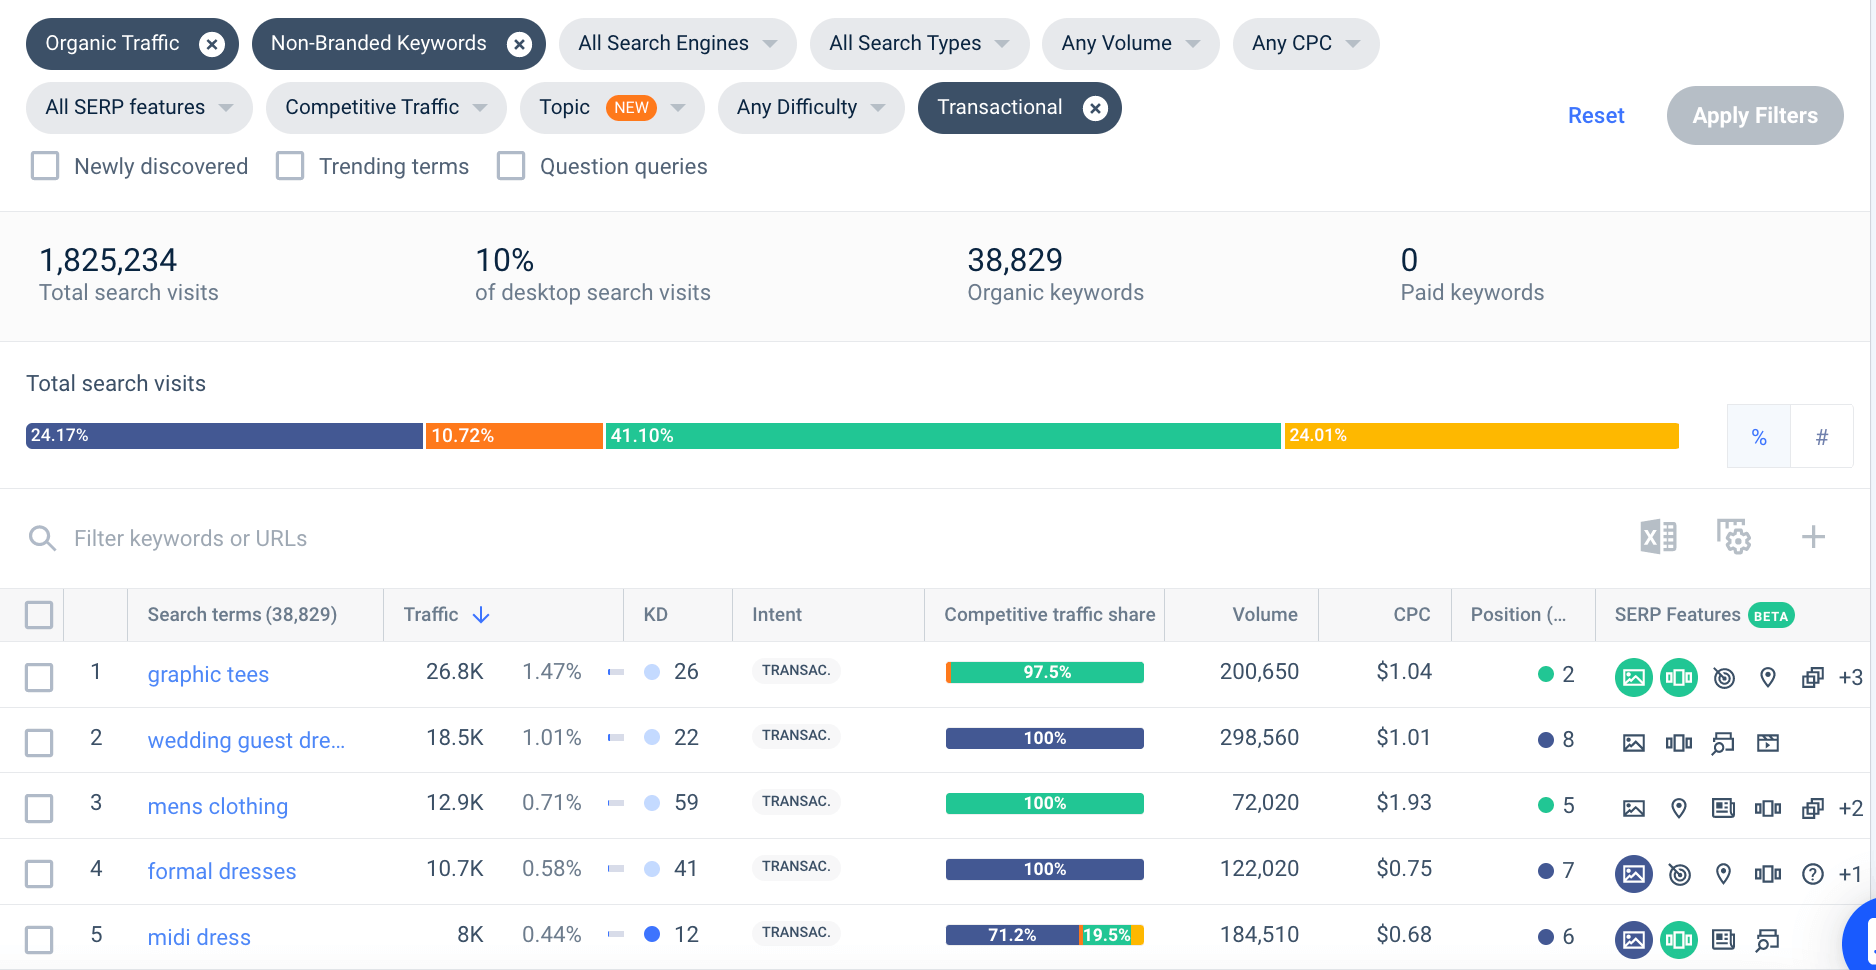The height and width of the screenshot is (970, 1876).
Task: Click the green 41.10% bar segment
Action: pos(942,436)
